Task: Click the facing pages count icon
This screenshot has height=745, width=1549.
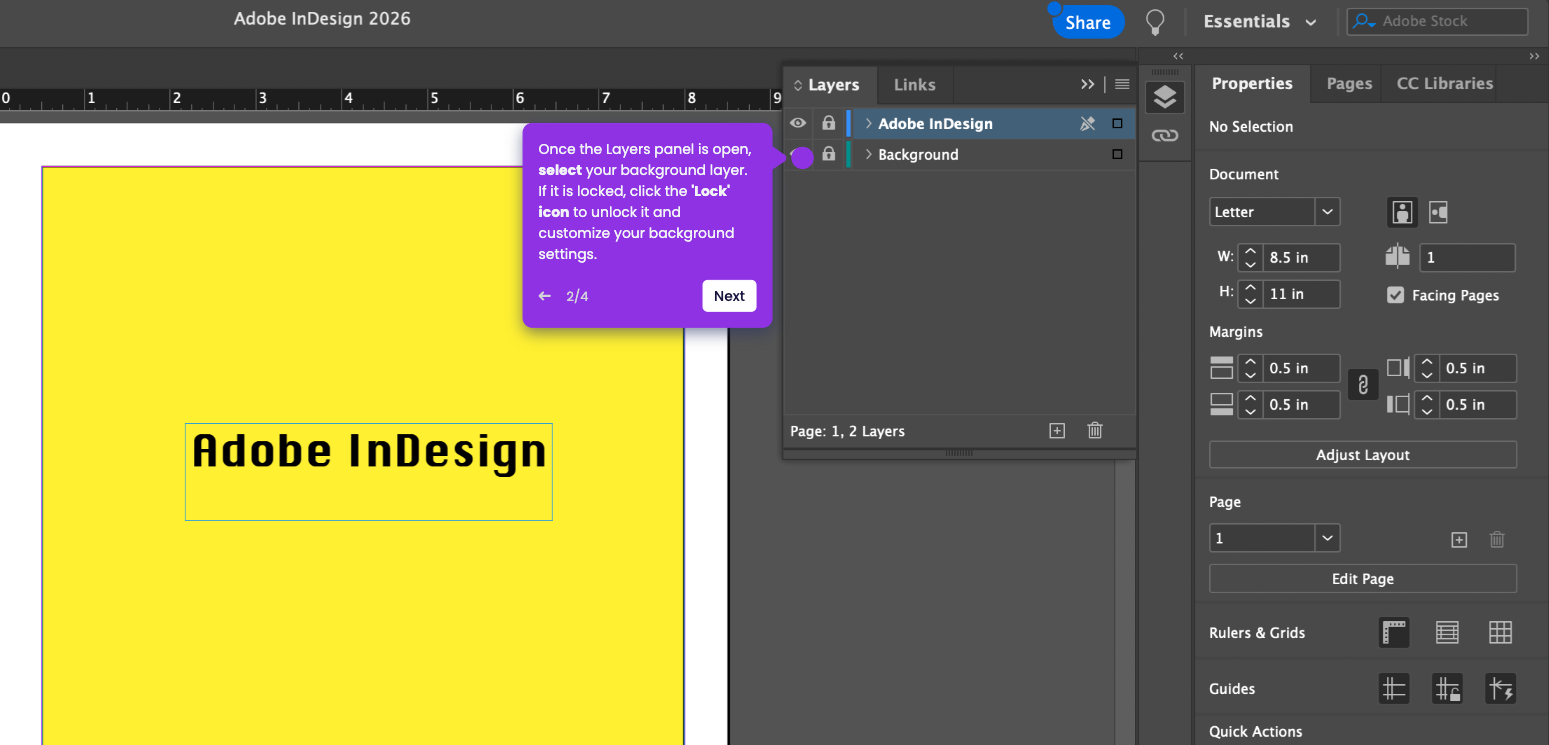Action: [x=1397, y=257]
